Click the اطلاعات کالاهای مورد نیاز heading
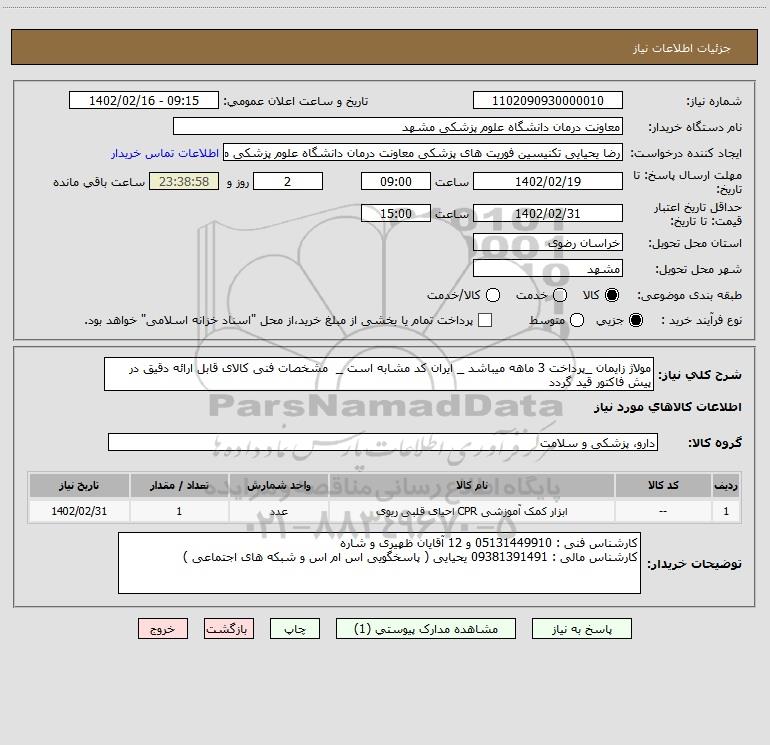Image resolution: width=770 pixels, height=745 pixels. tap(667, 407)
